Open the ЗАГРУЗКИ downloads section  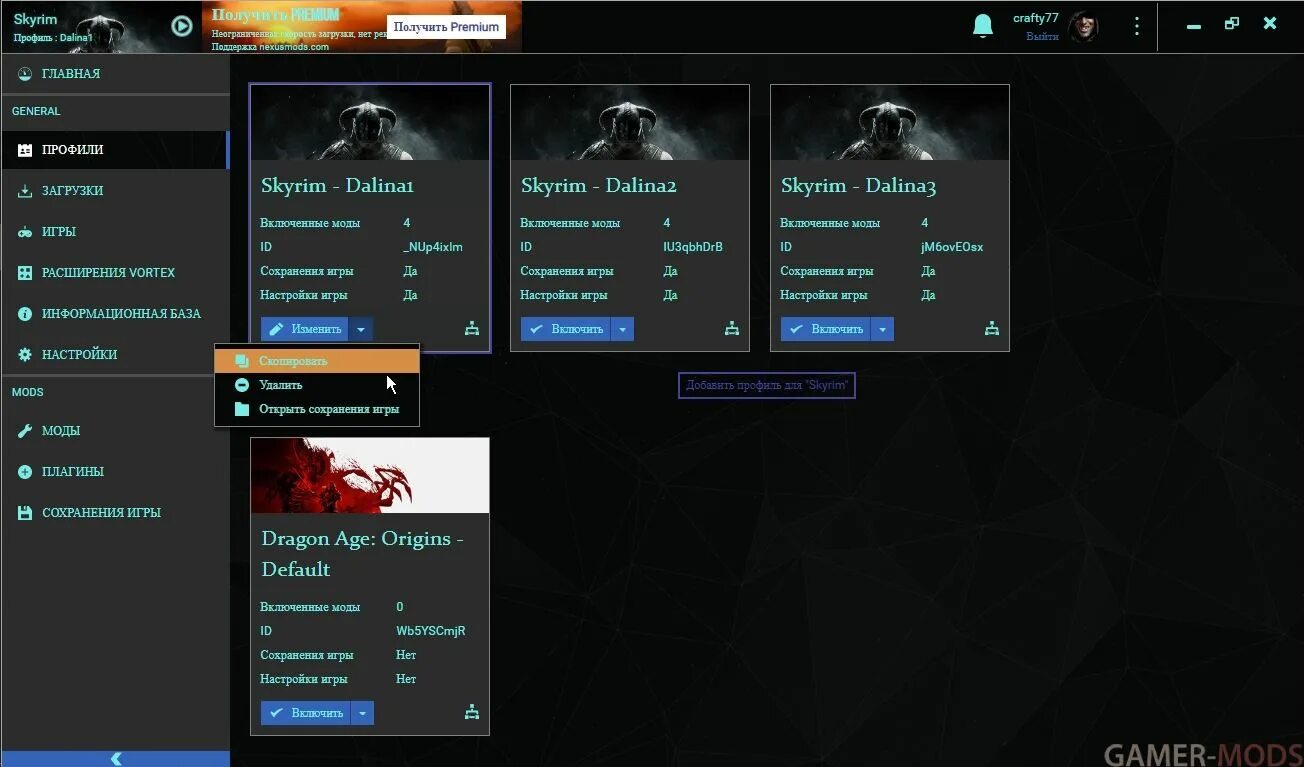click(x=115, y=191)
